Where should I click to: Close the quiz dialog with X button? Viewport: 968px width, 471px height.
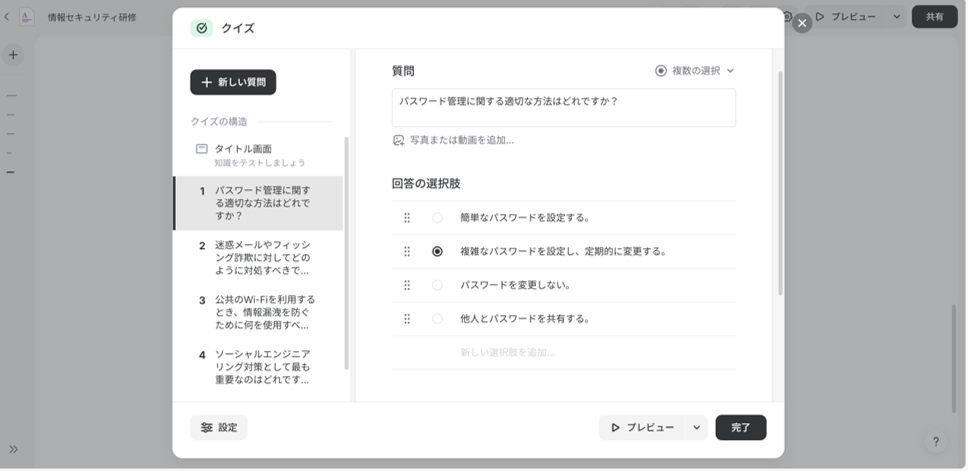pyautogui.click(x=802, y=23)
